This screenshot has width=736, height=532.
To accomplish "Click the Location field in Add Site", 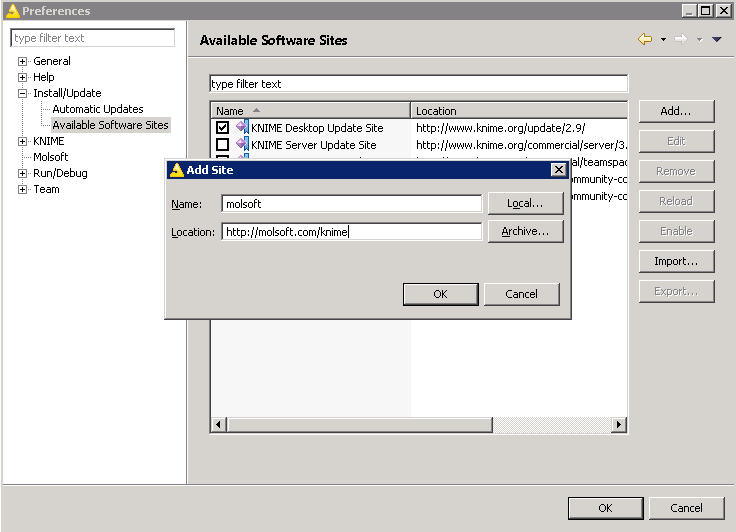I will coord(352,232).
